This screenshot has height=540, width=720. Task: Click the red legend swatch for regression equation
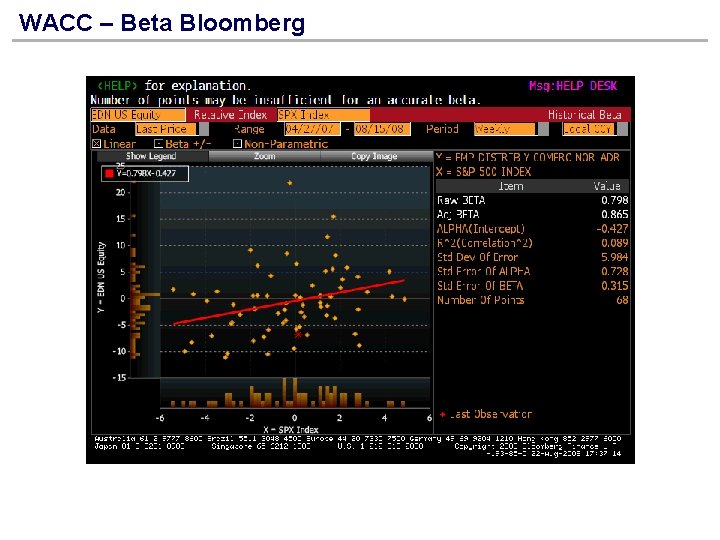pyautogui.click(x=109, y=174)
